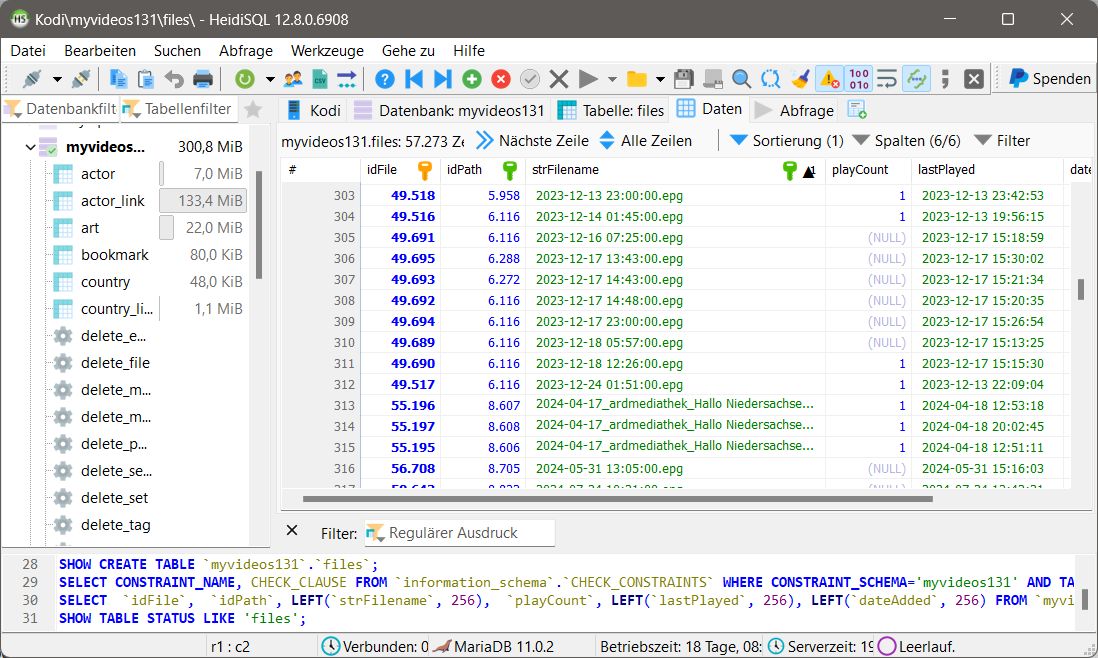Click the Tabellenfilter input field
This screenshot has width=1098, height=658.
[179, 109]
